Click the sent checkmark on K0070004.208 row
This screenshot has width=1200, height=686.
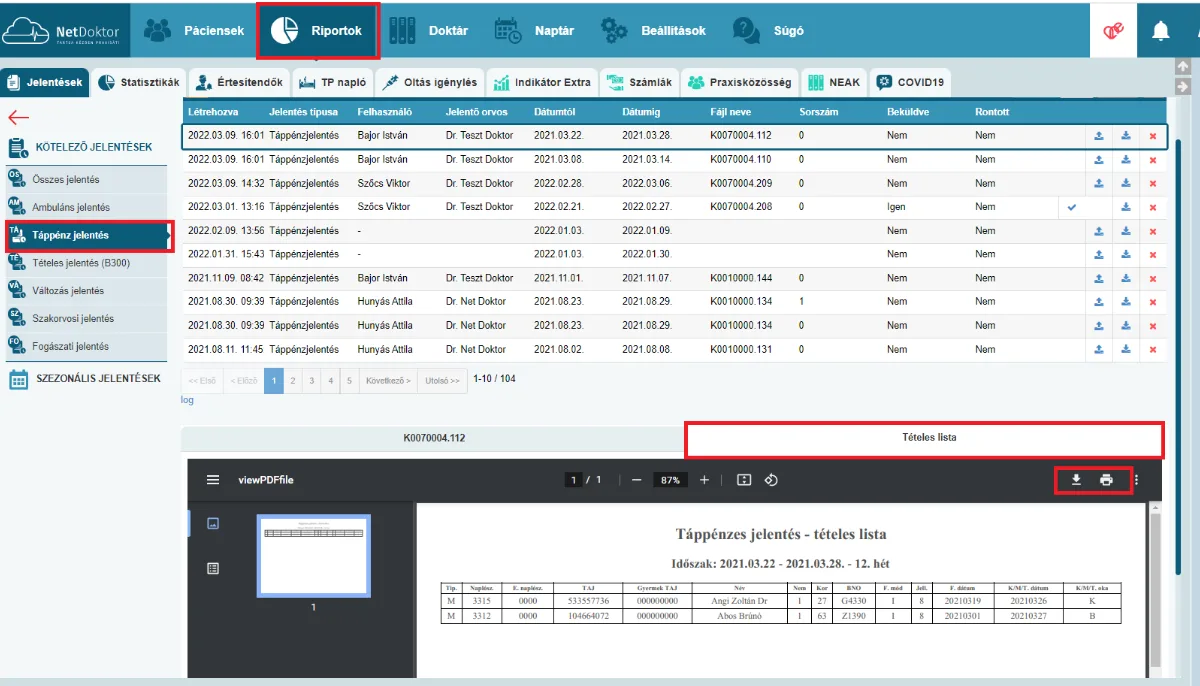pos(1072,207)
